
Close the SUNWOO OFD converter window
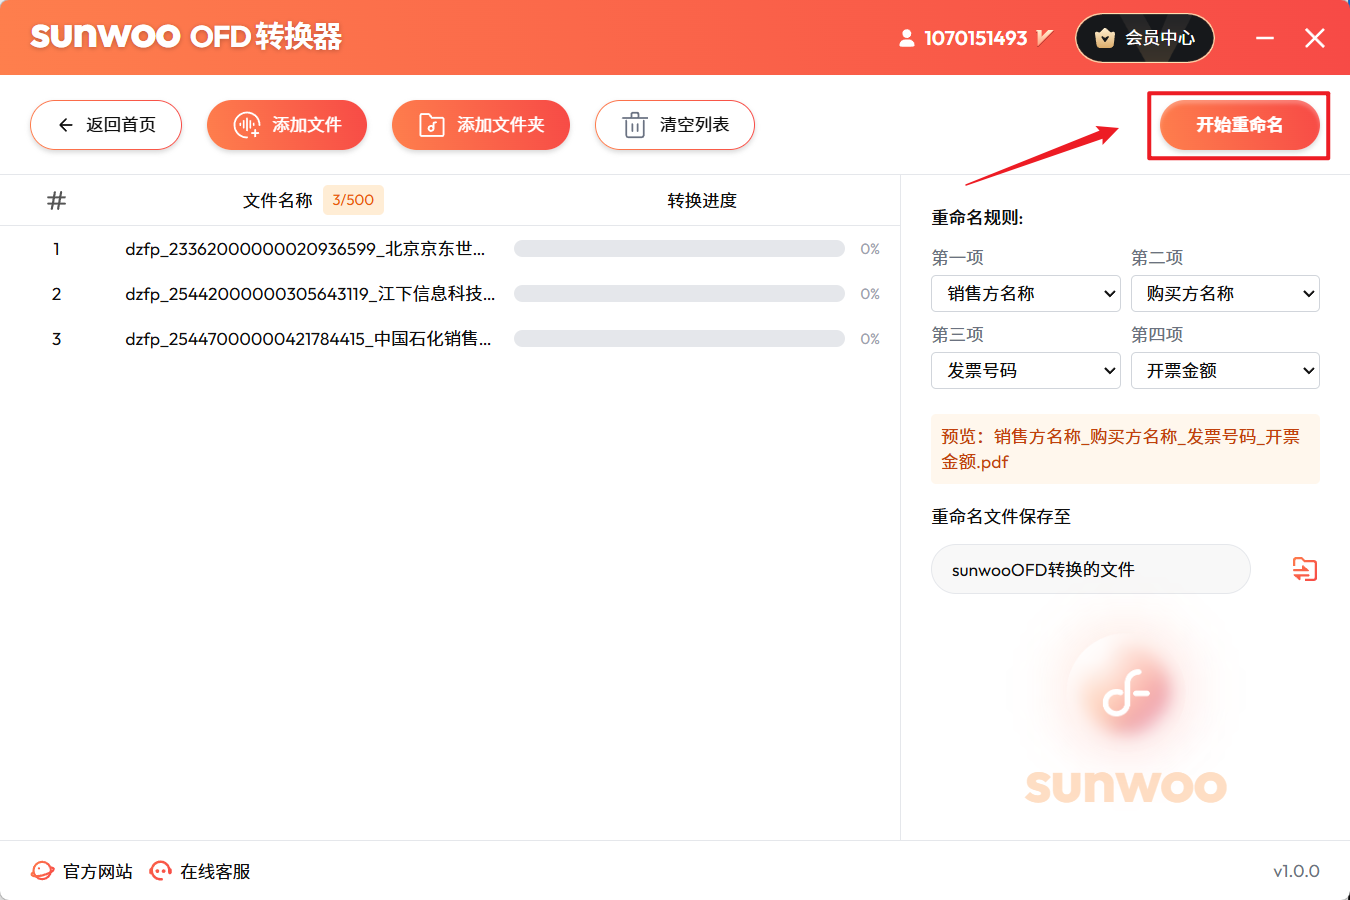(1315, 38)
